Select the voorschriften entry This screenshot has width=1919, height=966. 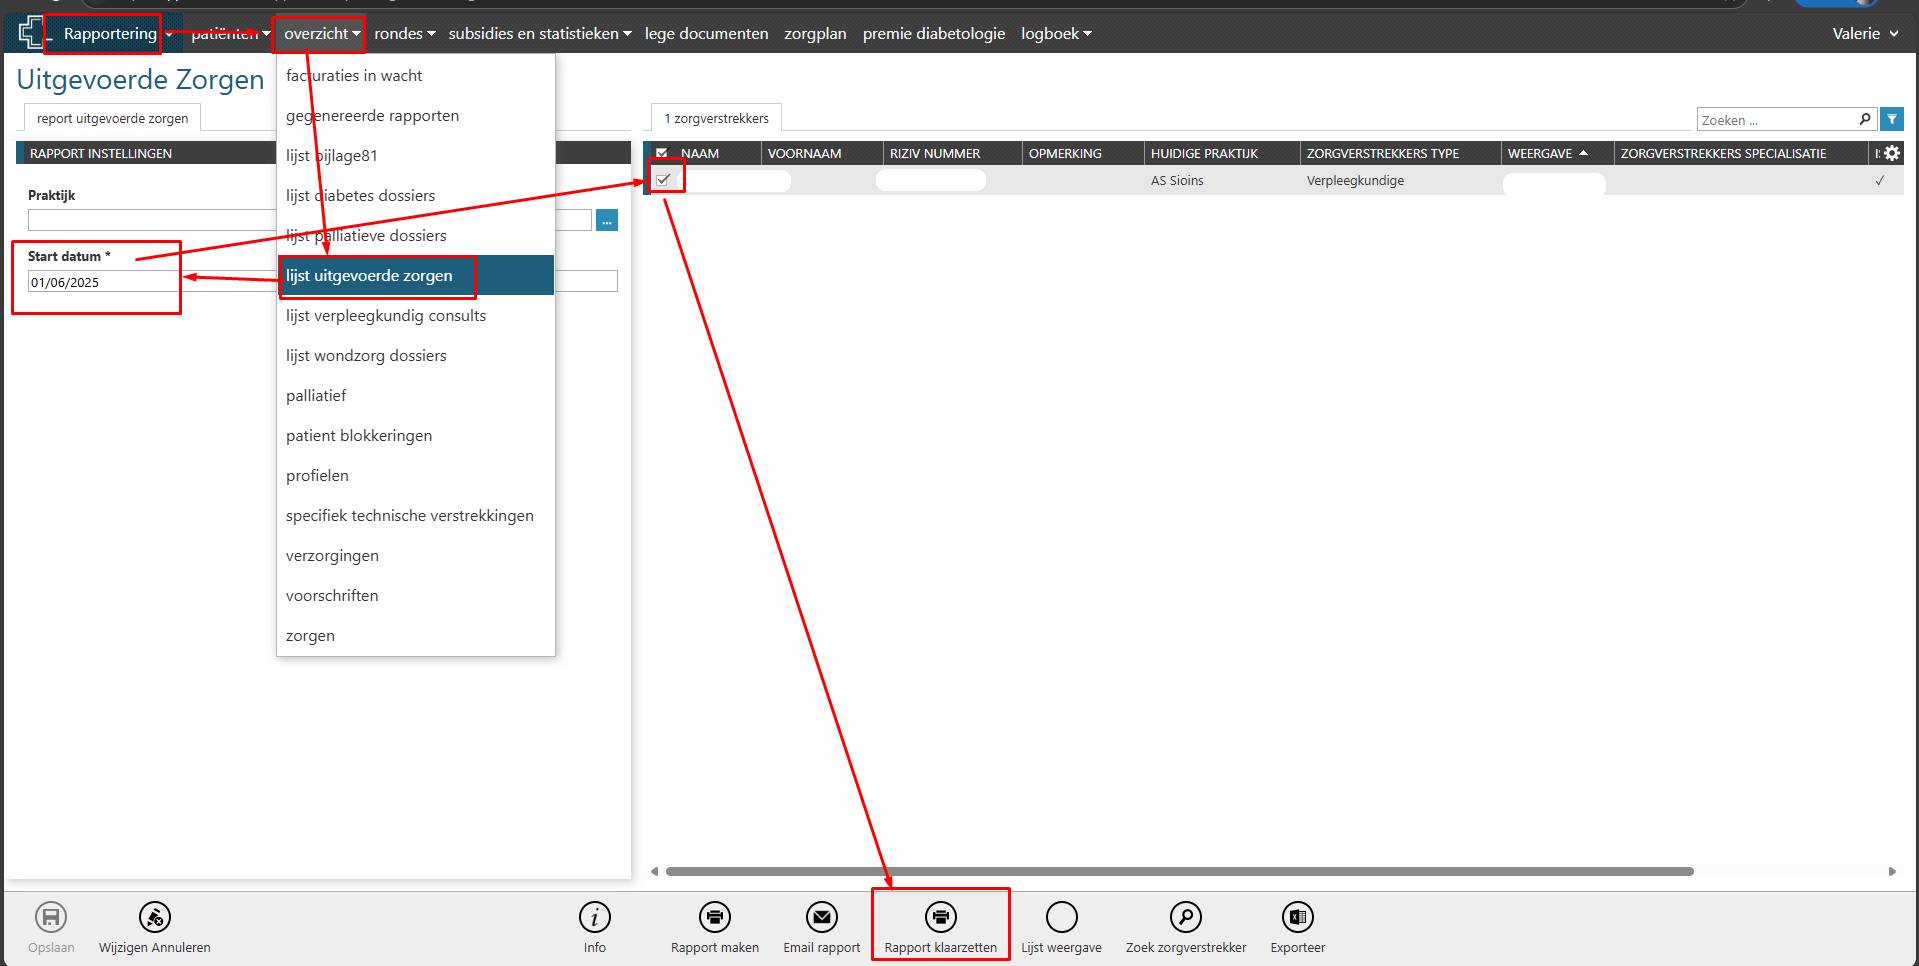(415, 596)
